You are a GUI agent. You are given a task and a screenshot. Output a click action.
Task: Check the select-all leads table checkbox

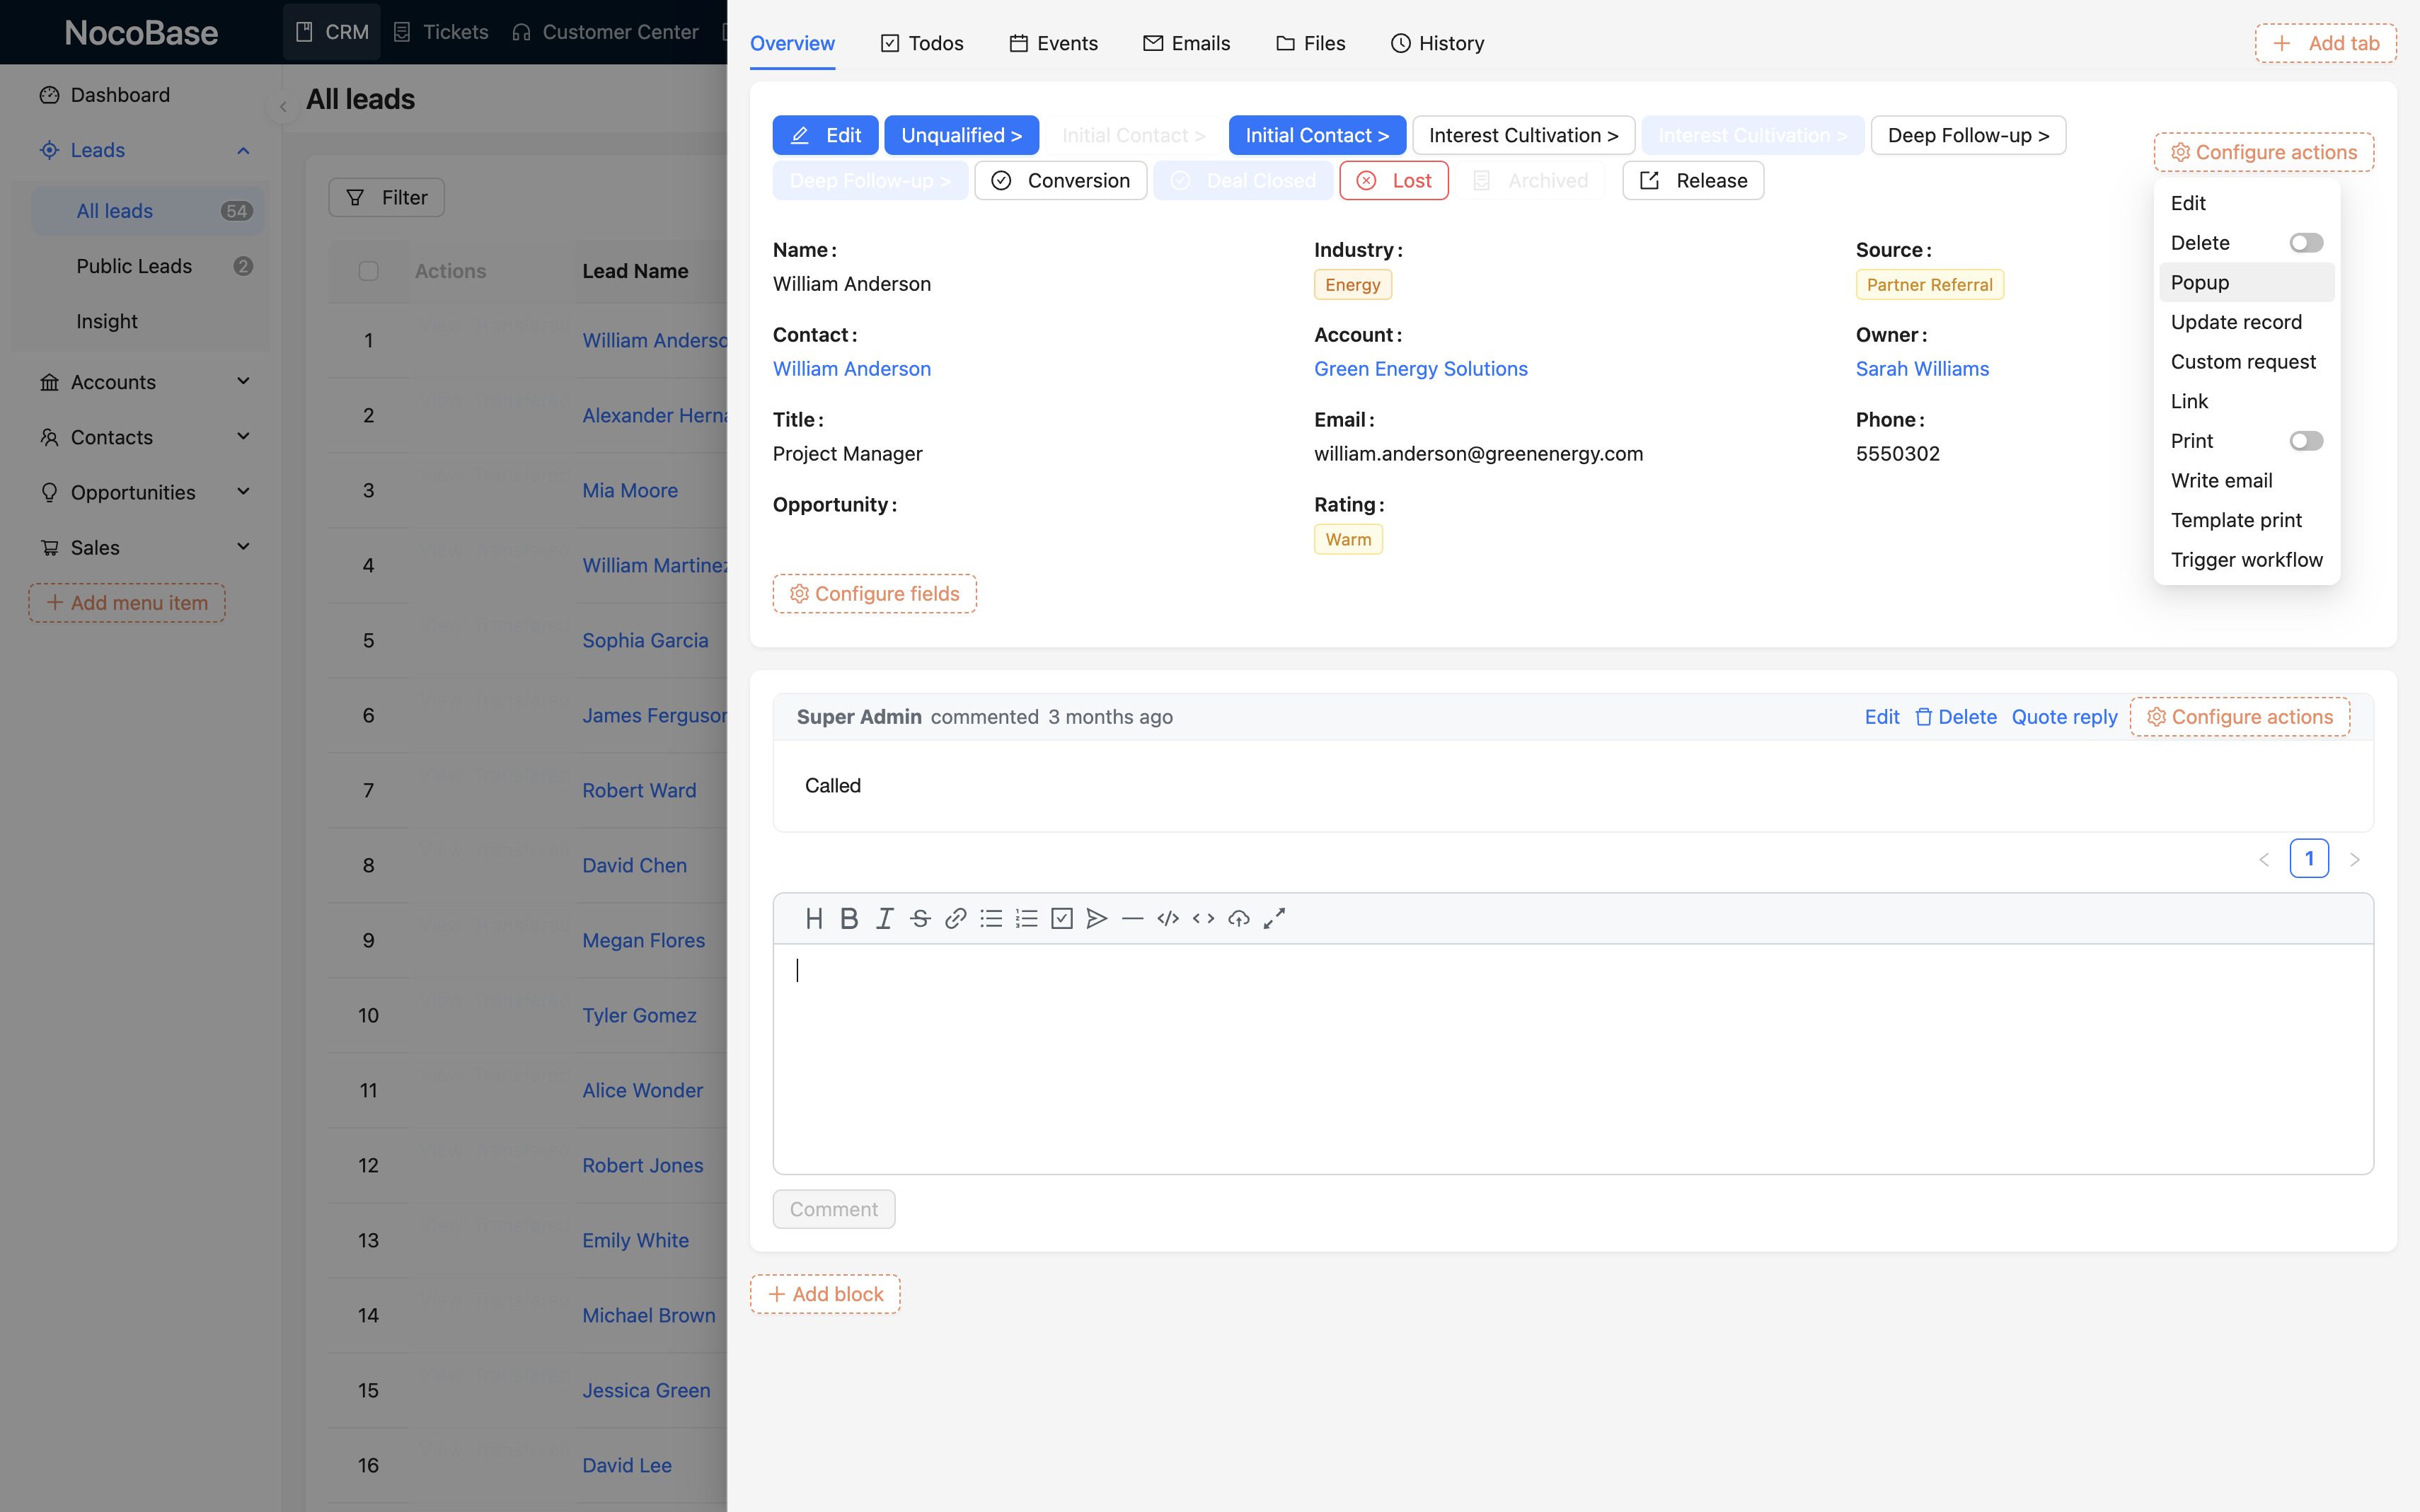click(368, 271)
